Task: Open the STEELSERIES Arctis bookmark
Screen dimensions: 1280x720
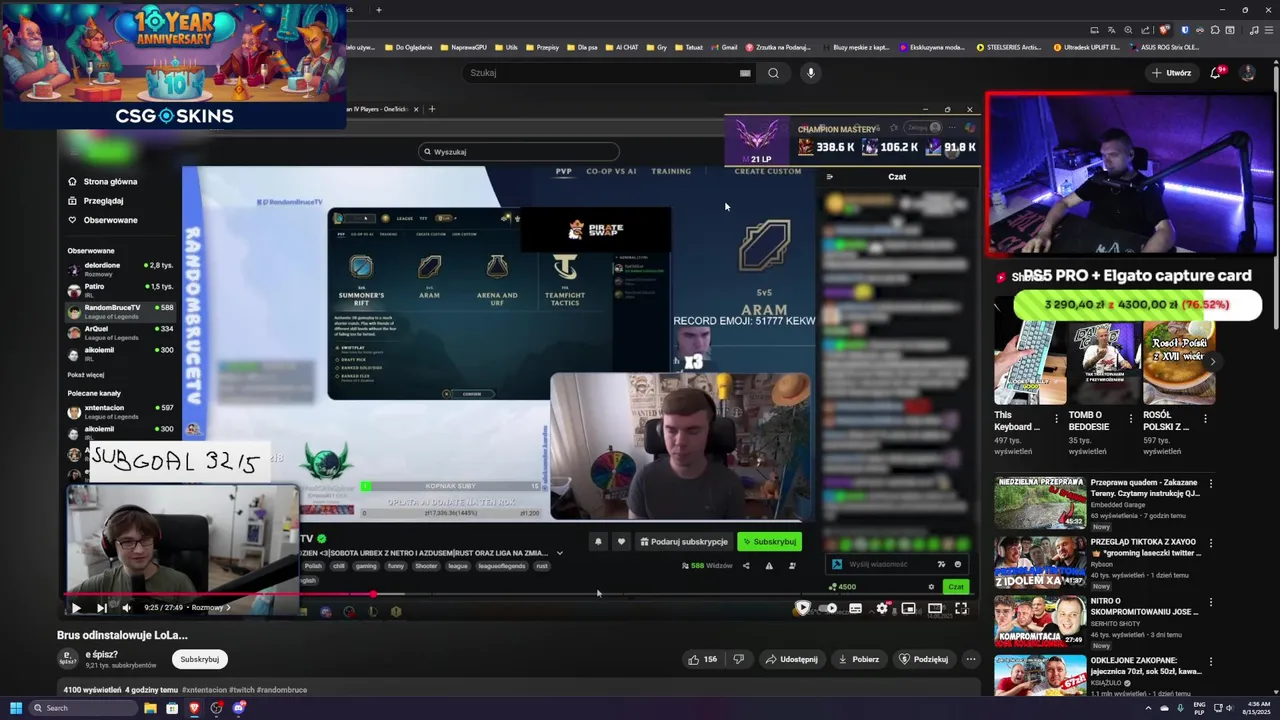Action: [1009, 47]
